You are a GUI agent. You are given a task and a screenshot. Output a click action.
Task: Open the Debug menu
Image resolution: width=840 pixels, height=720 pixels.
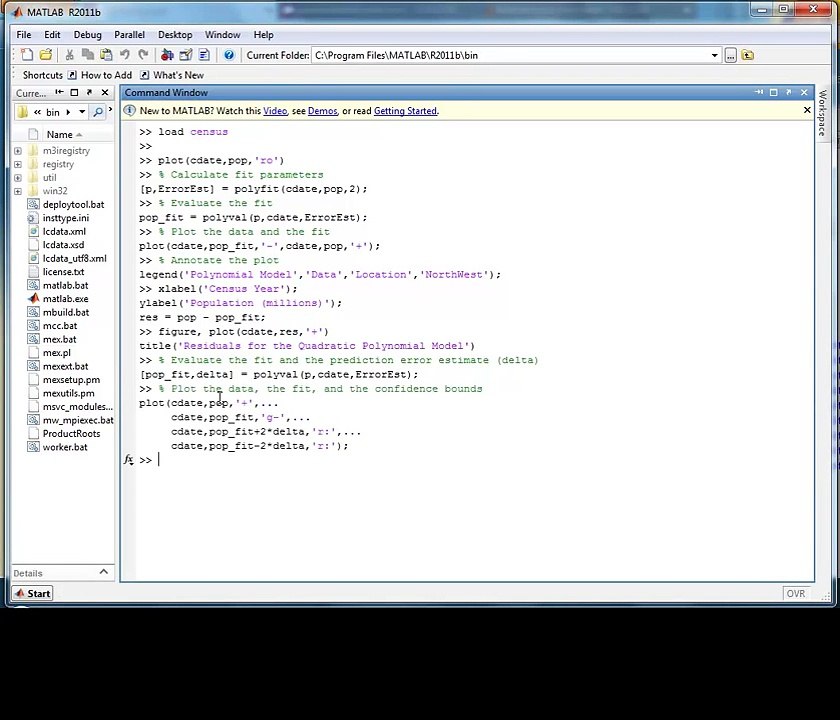(87, 35)
